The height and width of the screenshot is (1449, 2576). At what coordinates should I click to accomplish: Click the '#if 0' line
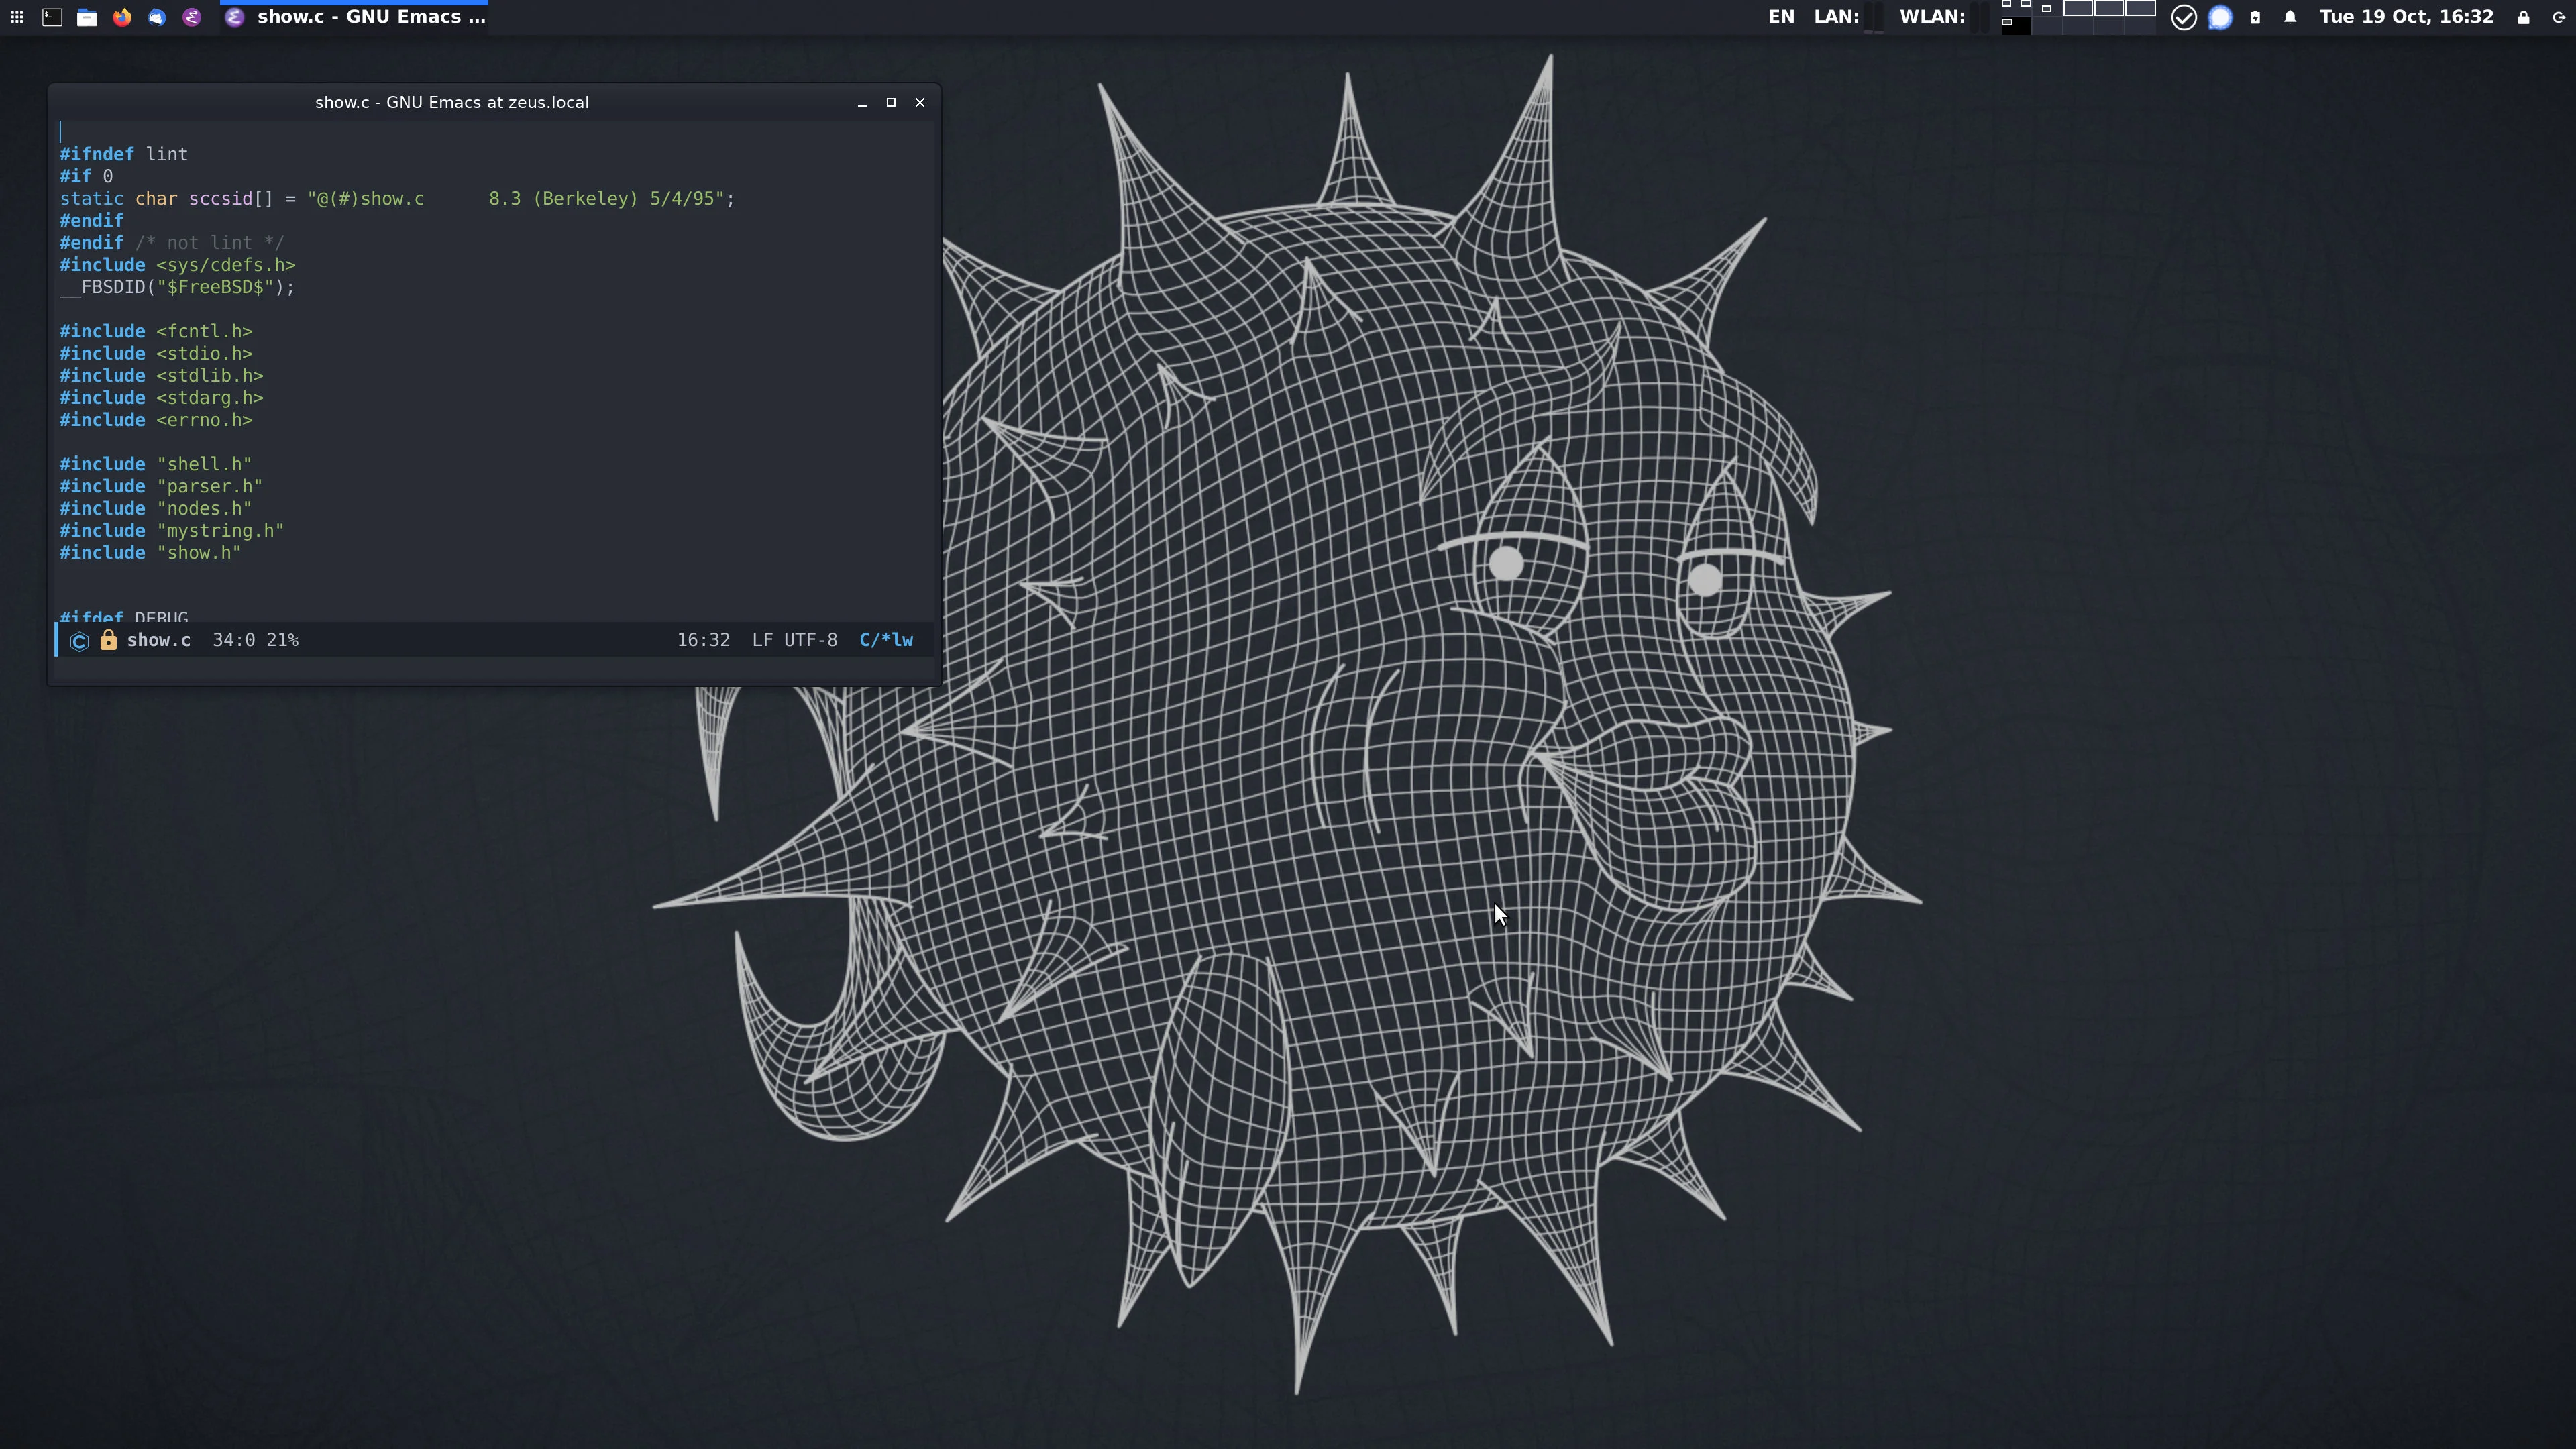click(86, 176)
